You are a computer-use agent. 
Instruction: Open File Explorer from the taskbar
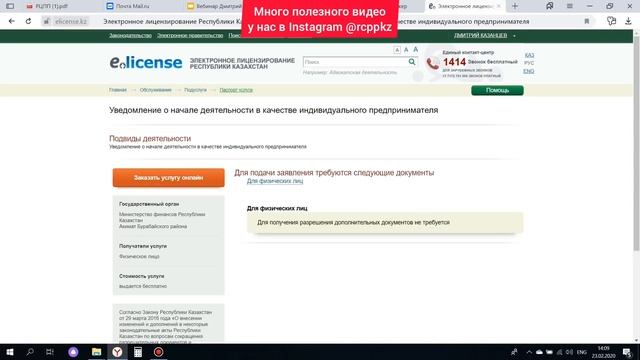tap(96, 352)
